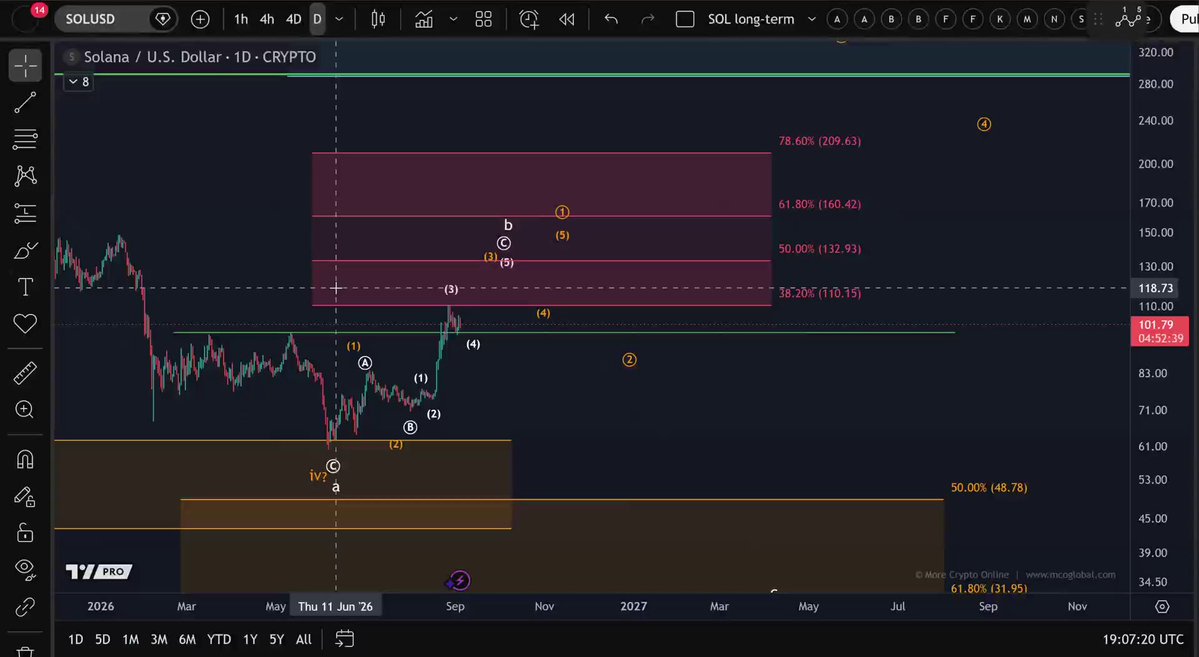Toggle stay in drawing mode
Image resolution: width=1199 pixels, height=657 pixels.
(x=25, y=496)
